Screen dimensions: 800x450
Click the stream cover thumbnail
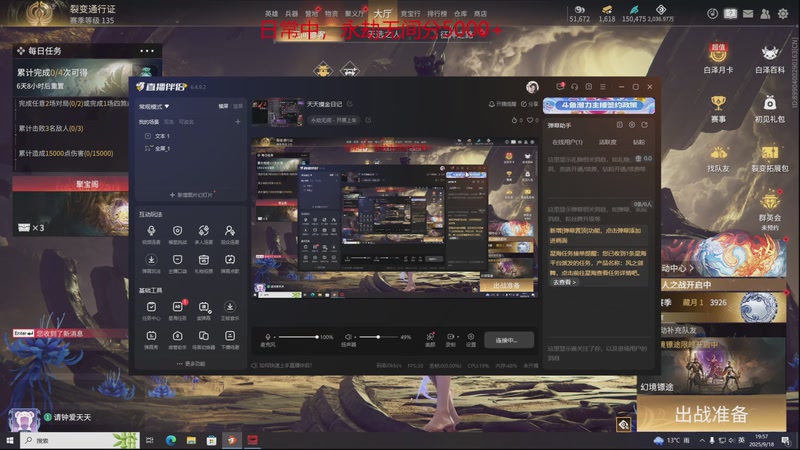pos(277,112)
